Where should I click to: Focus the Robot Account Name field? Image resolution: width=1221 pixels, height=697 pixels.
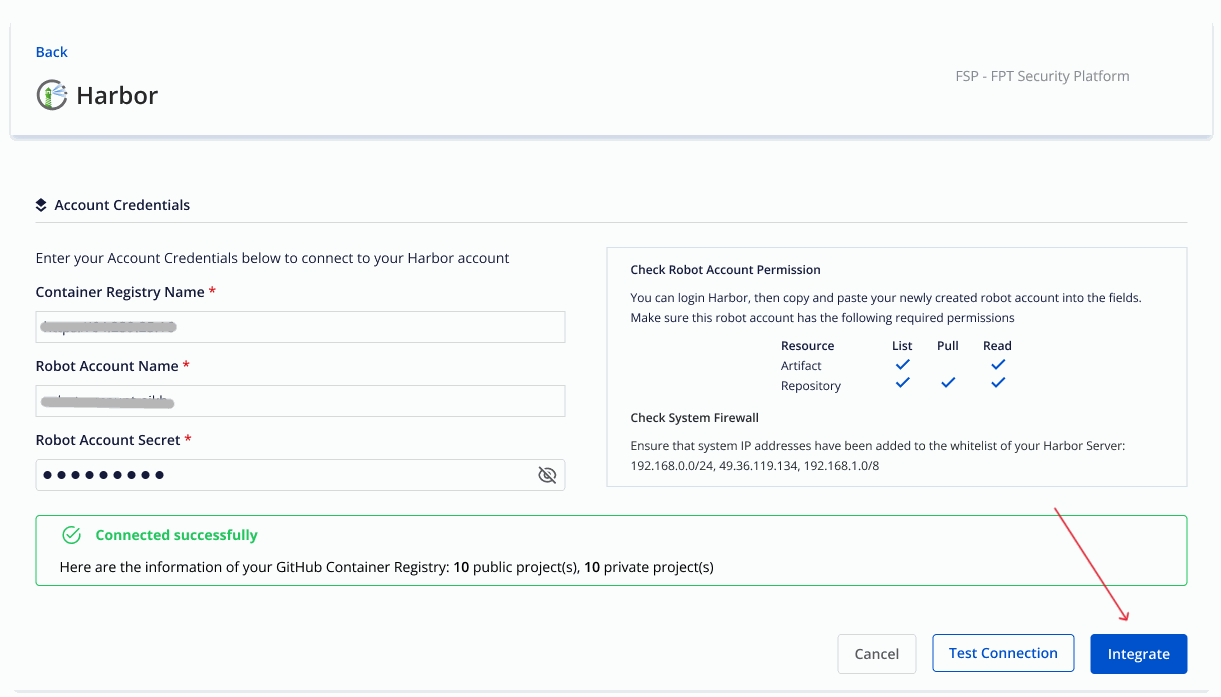300,401
